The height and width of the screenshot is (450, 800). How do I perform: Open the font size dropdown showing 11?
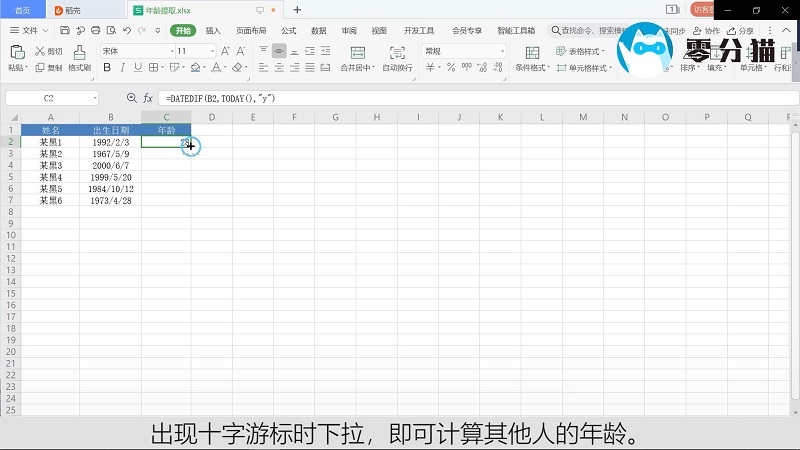pos(212,51)
